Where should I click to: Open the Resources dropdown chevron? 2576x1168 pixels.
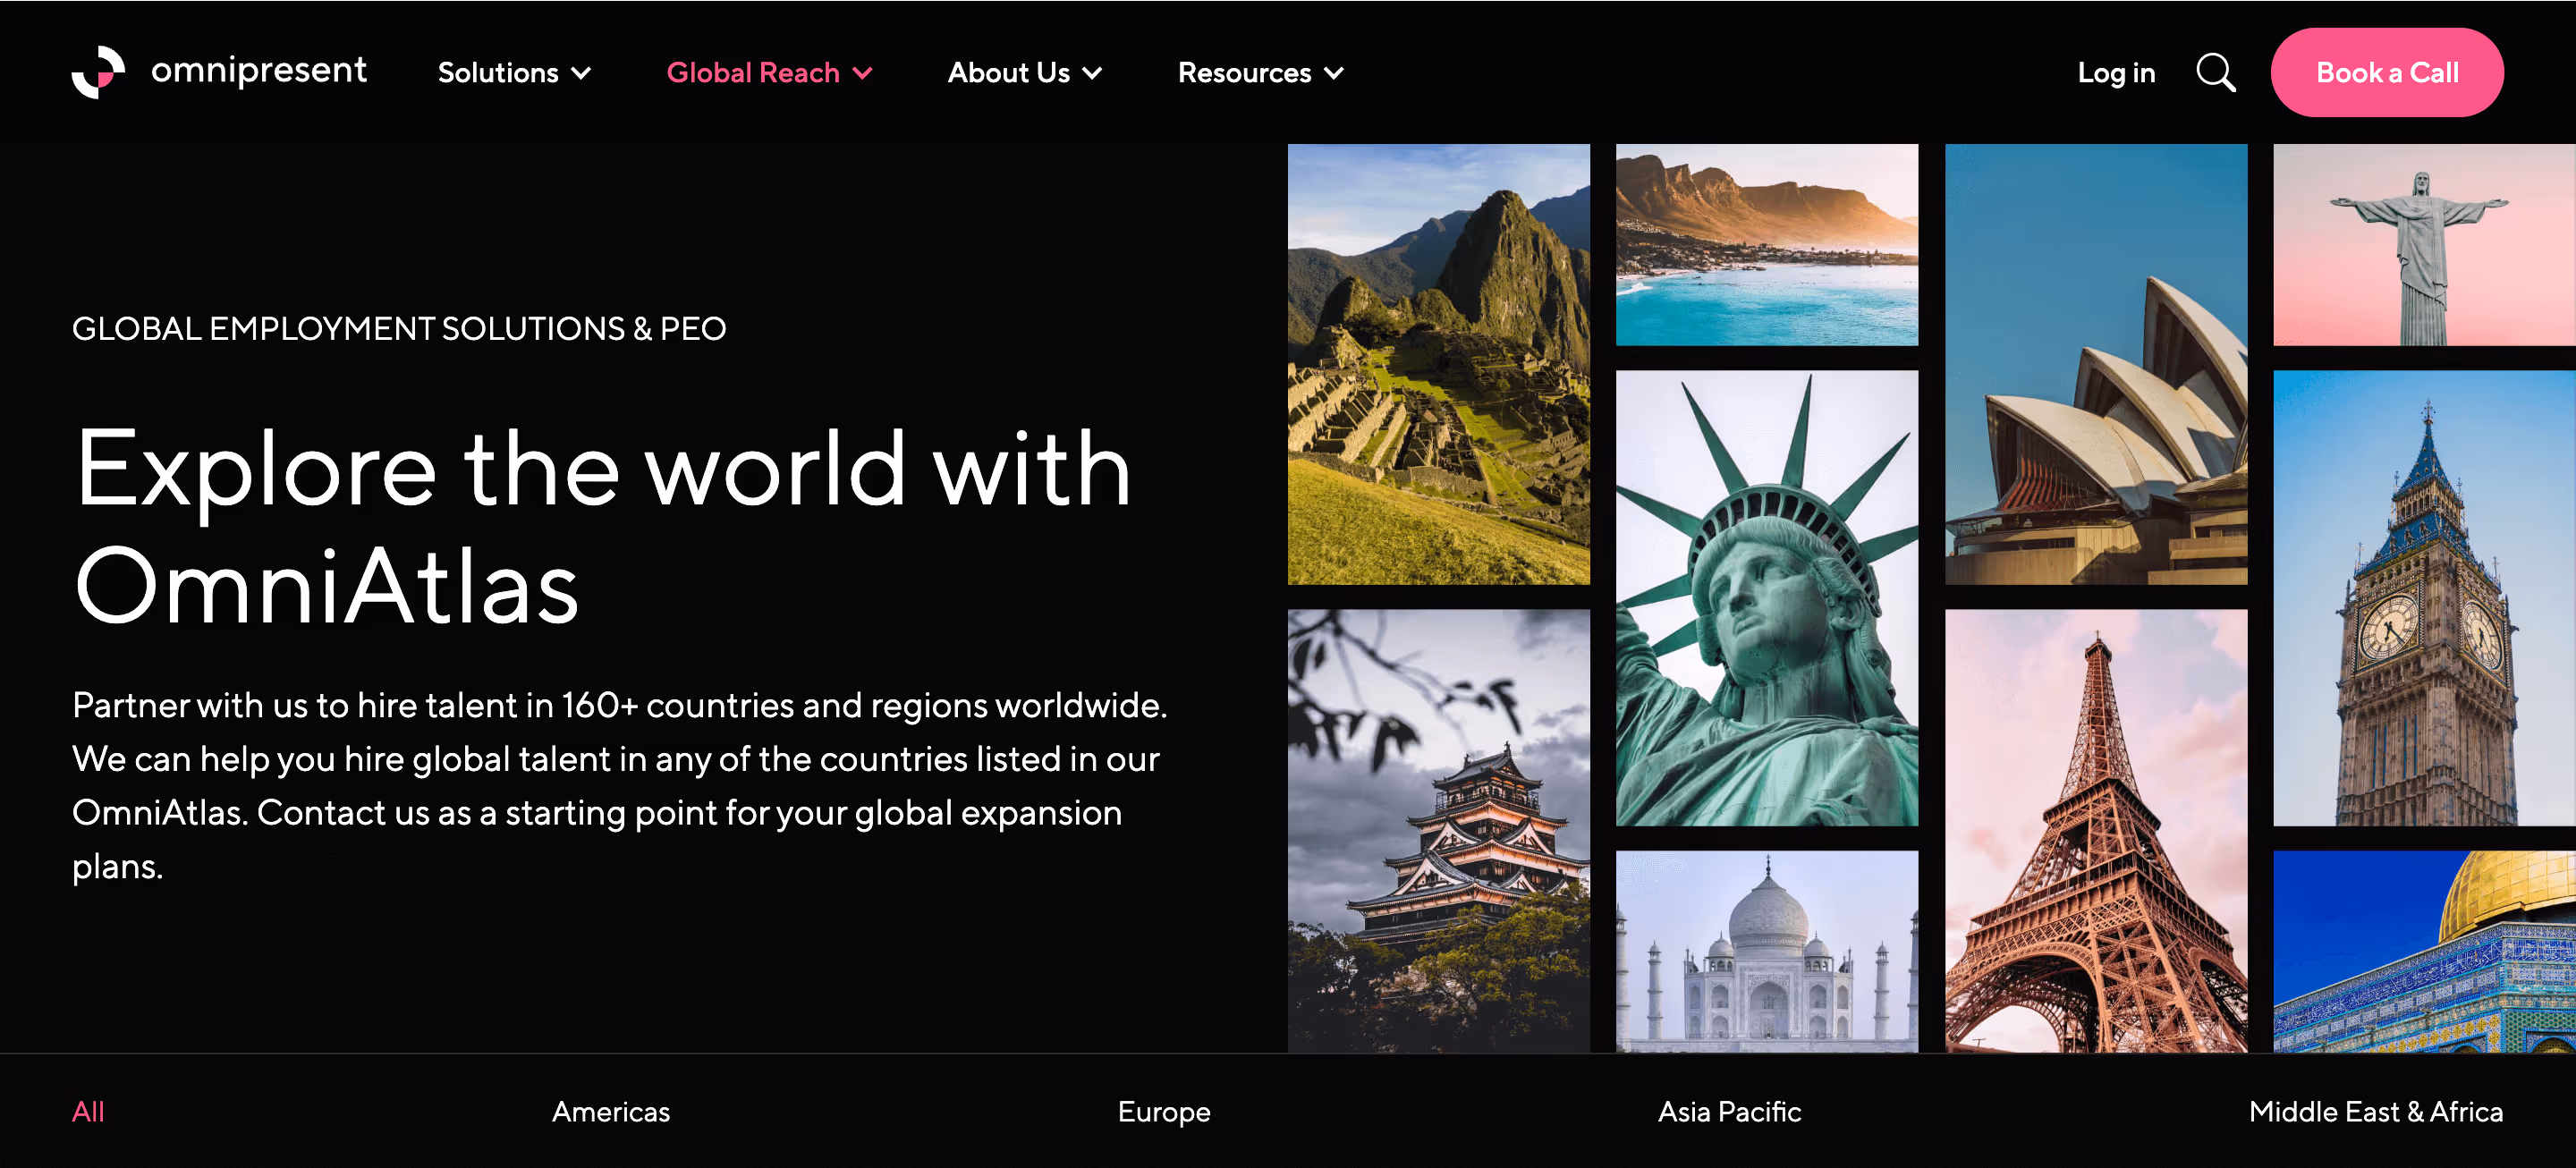pos(1334,73)
